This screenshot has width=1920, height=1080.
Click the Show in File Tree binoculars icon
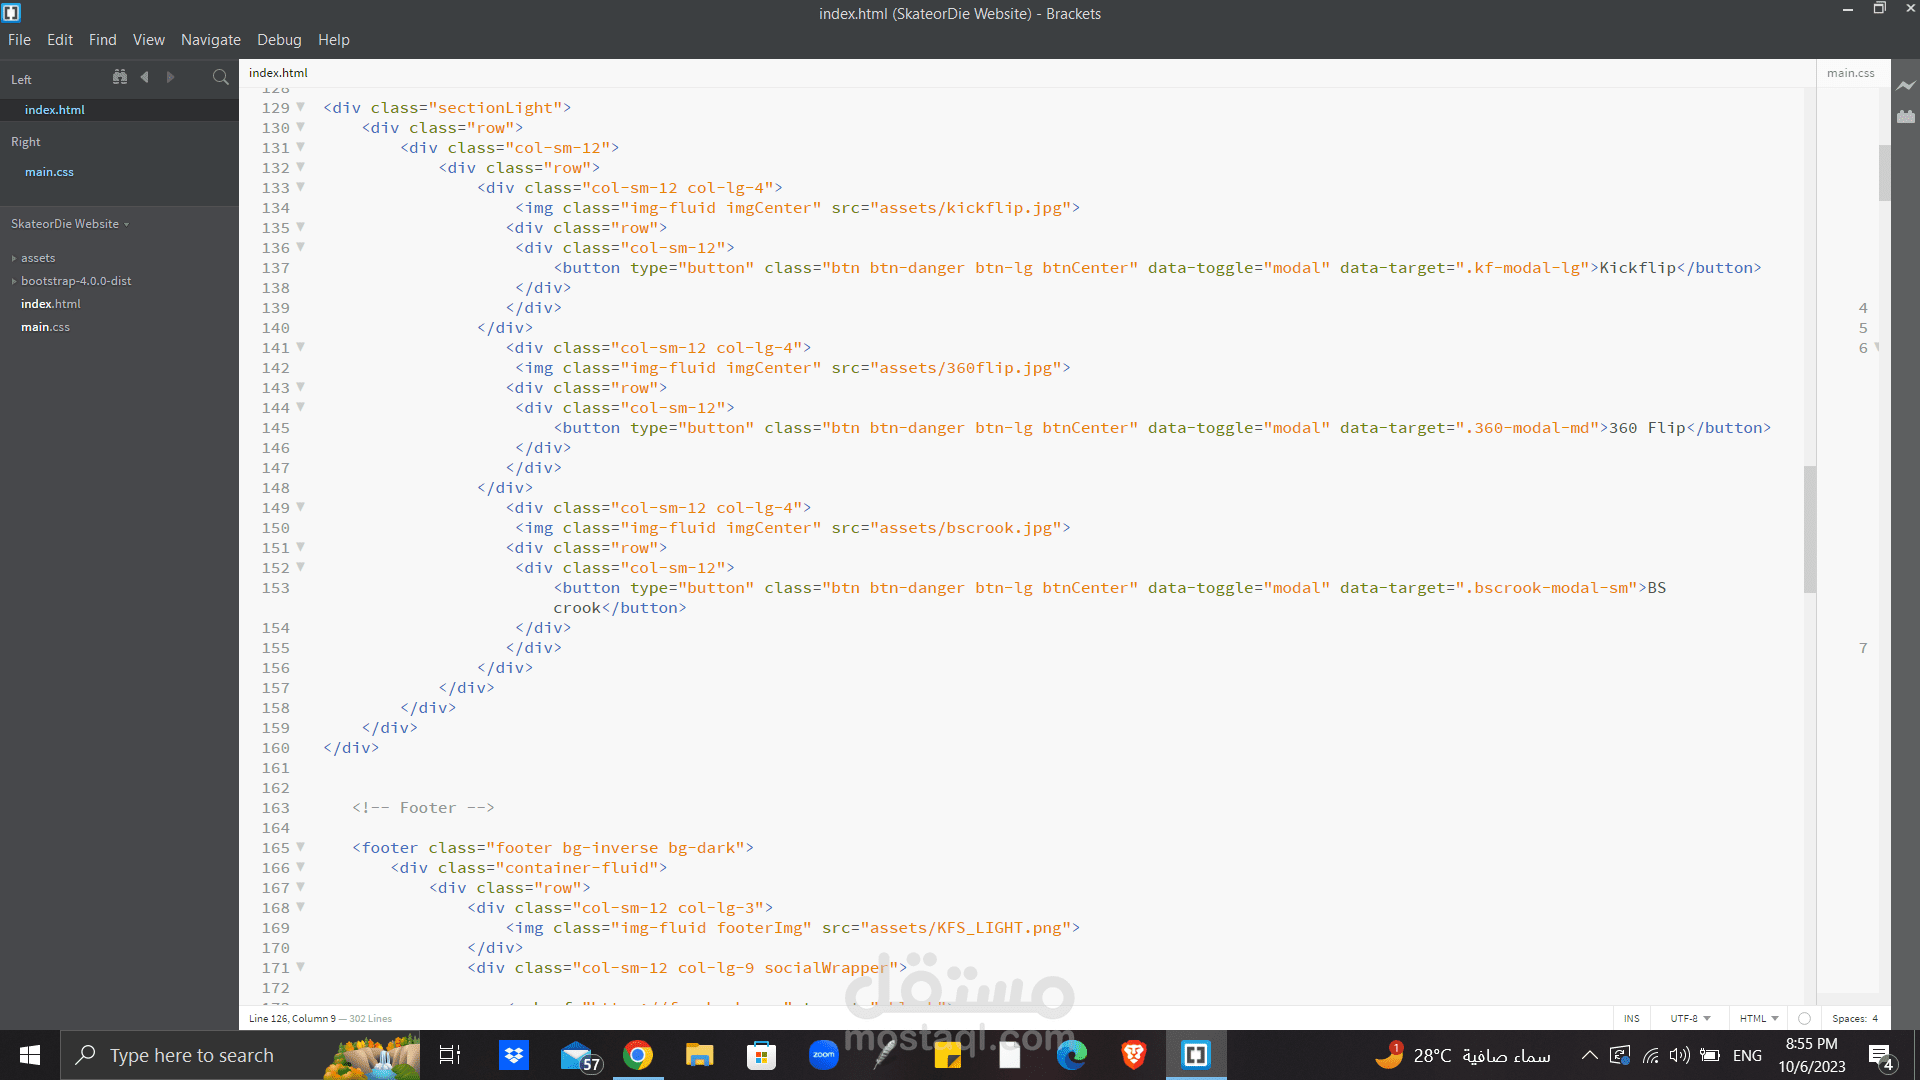pos(120,77)
